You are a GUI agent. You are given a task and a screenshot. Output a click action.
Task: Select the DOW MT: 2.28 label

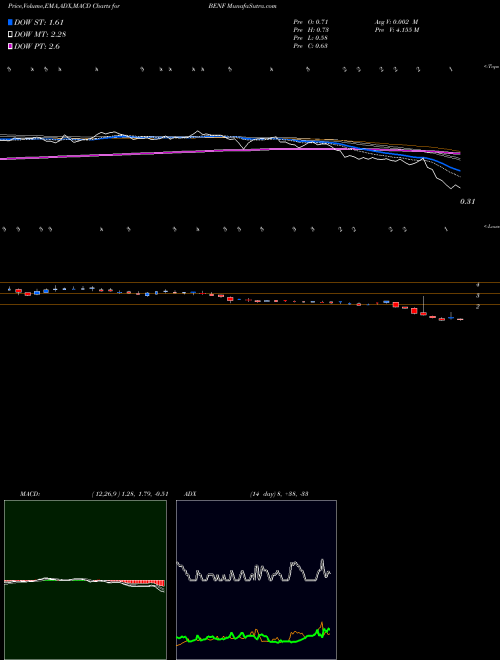tap(40, 34)
